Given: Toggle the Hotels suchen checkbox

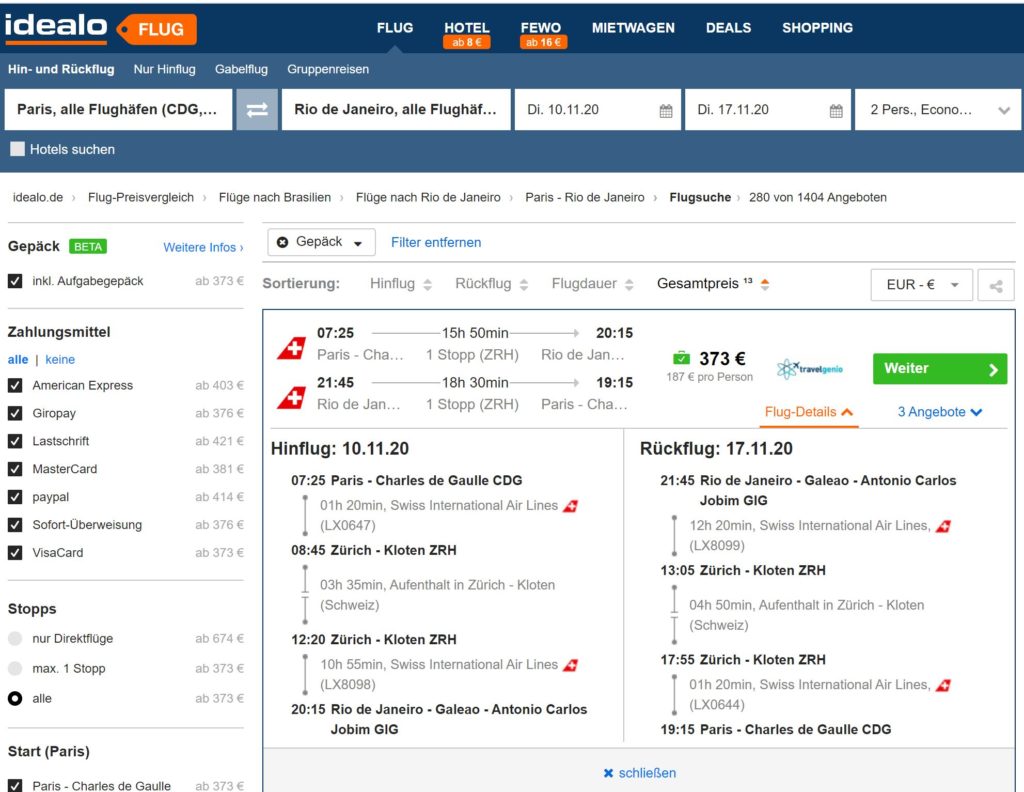Looking at the screenshot, I should pos(18,149).
